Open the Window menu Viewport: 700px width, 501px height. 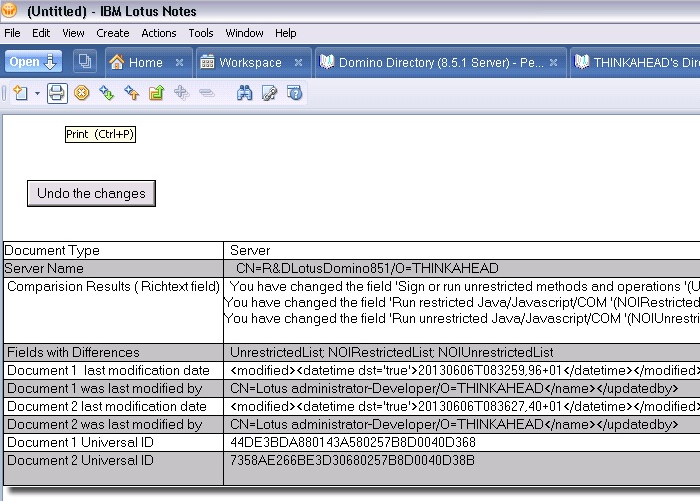click(244, 33)
